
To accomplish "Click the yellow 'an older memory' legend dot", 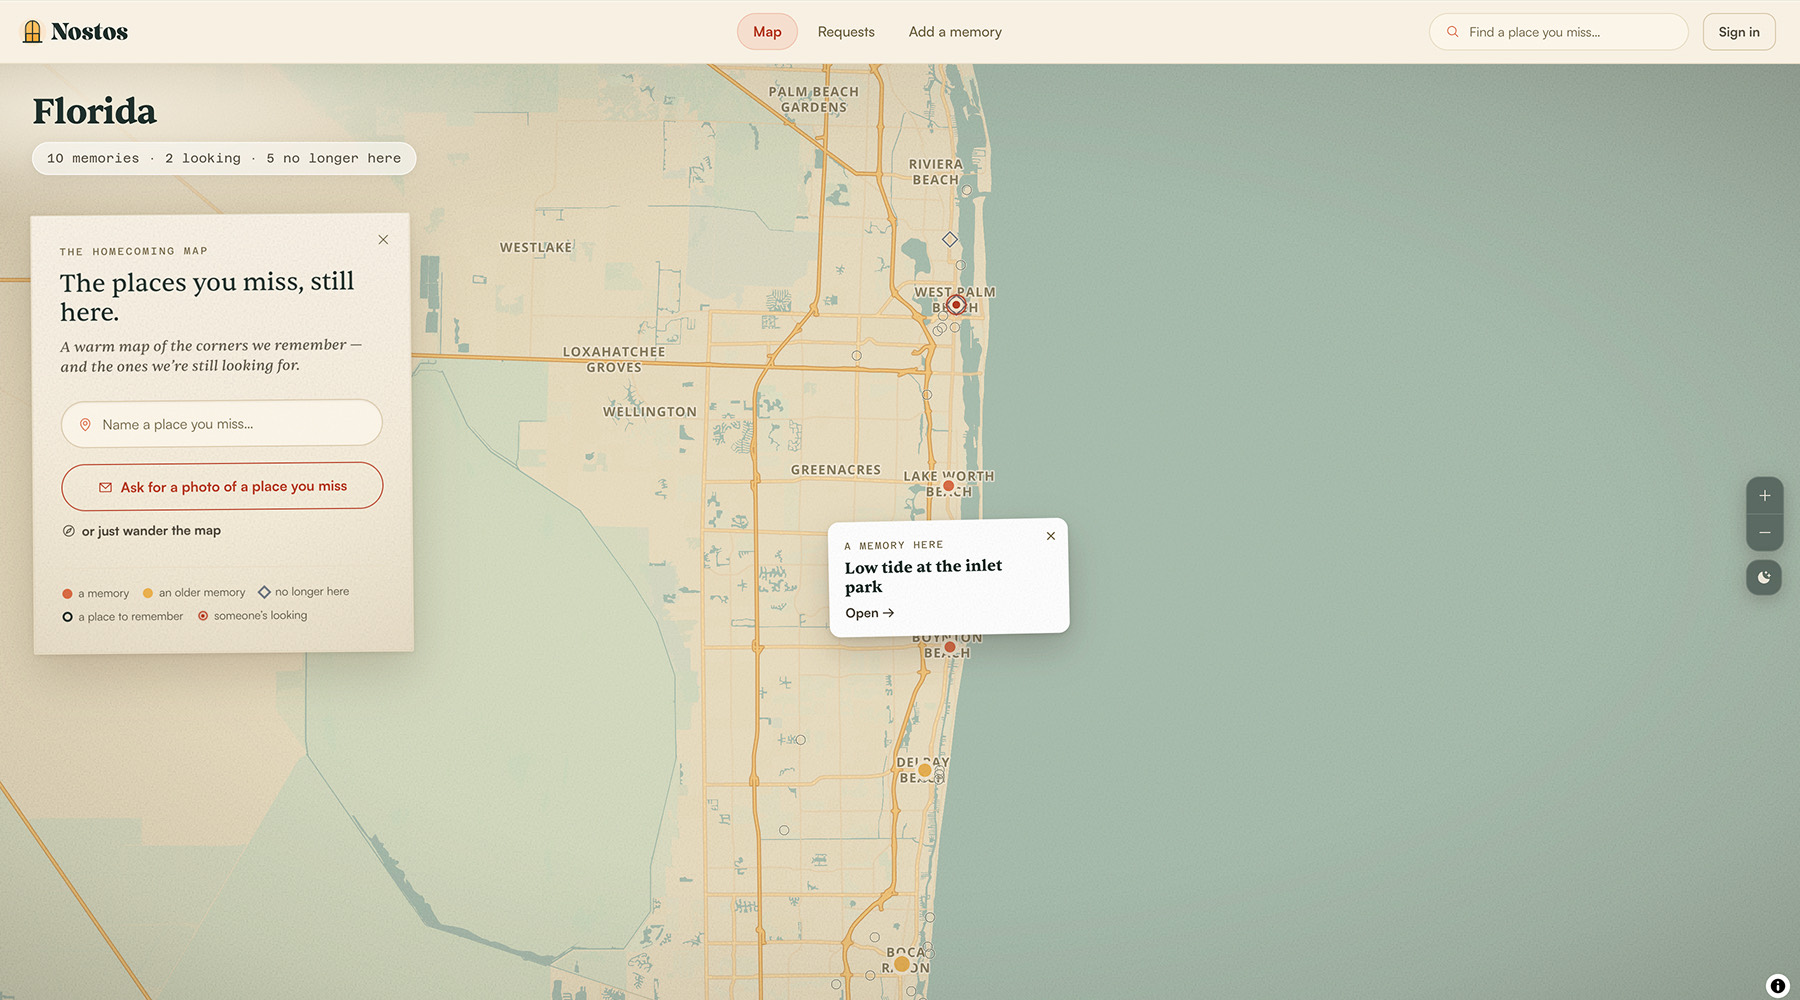I will pyautogui.click(x=148, y=593).
